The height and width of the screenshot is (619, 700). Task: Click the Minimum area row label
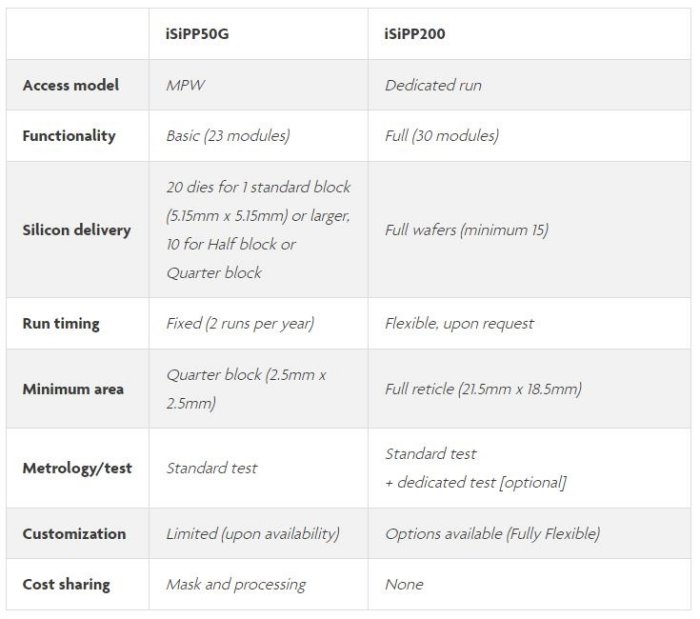click(x=73, y=388)
